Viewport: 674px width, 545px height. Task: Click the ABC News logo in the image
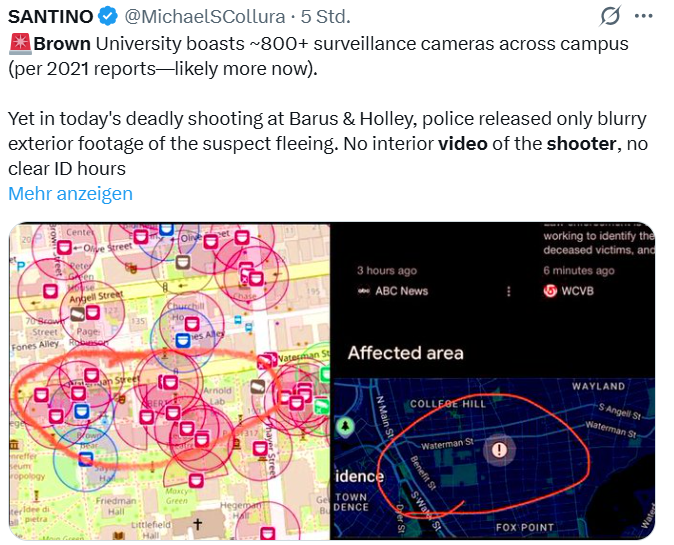[x=364, y=291]
